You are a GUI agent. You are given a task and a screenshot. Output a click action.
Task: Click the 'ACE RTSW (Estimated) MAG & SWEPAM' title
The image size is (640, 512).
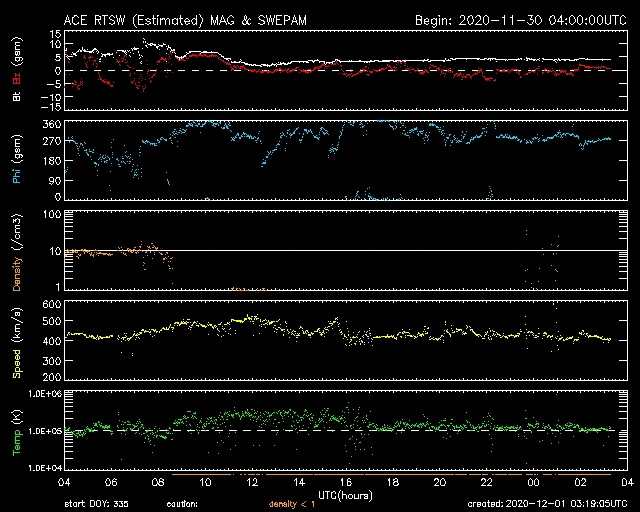[x=185, y=20]
